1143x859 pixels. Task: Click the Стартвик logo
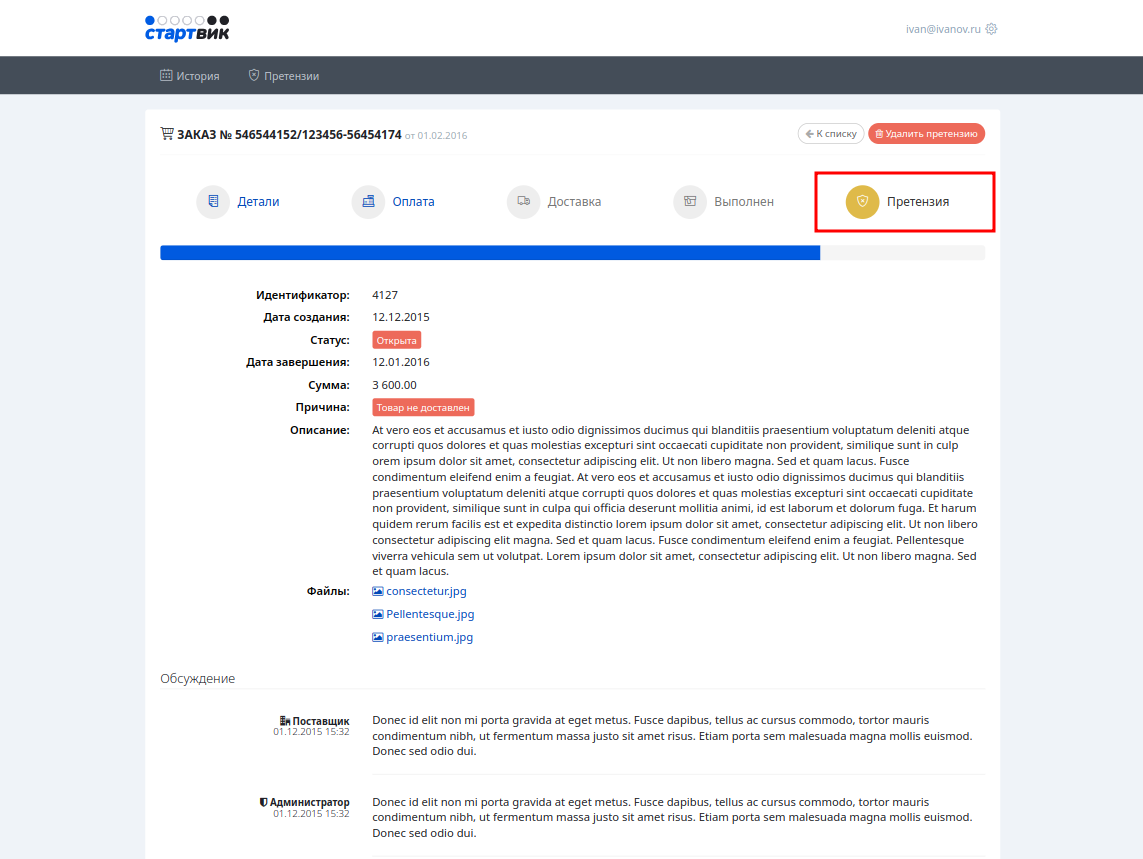tap(187, 28)
